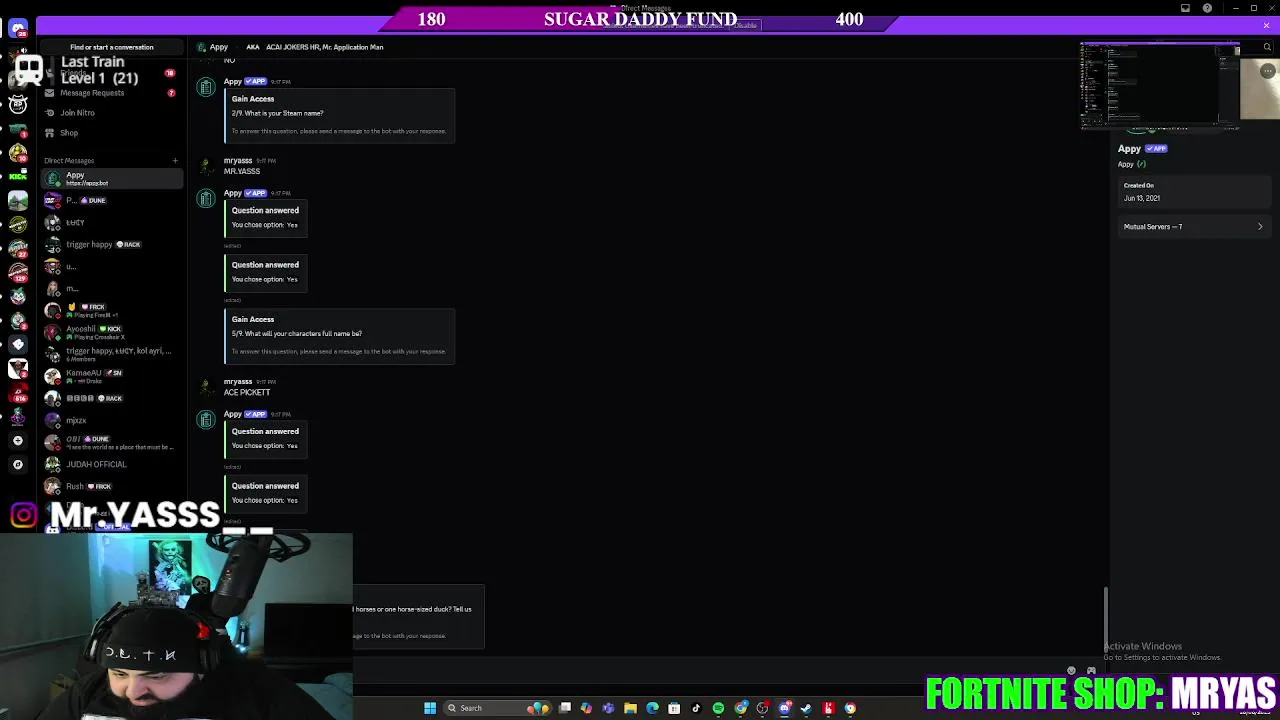Click the Discover servers compass icon

point(18,464)
